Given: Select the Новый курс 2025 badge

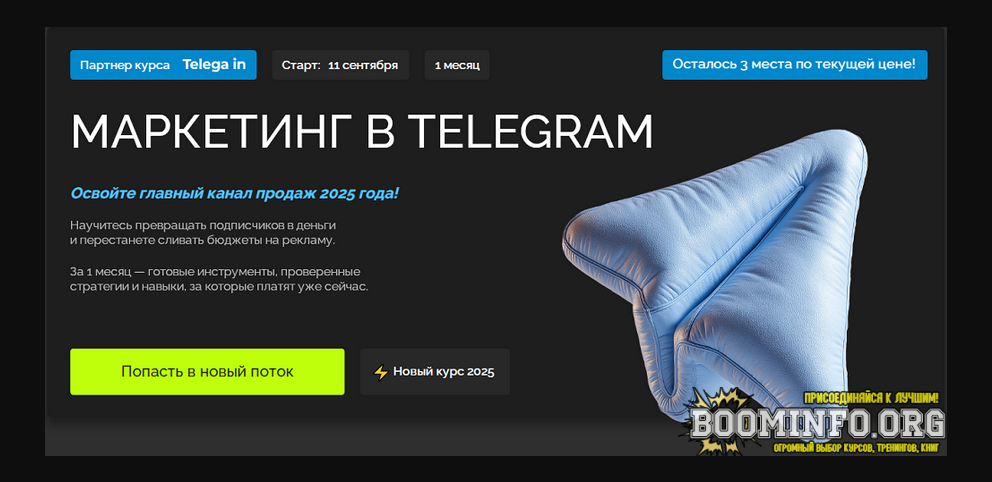Looking at the screenshot, I should coord(435,372).
